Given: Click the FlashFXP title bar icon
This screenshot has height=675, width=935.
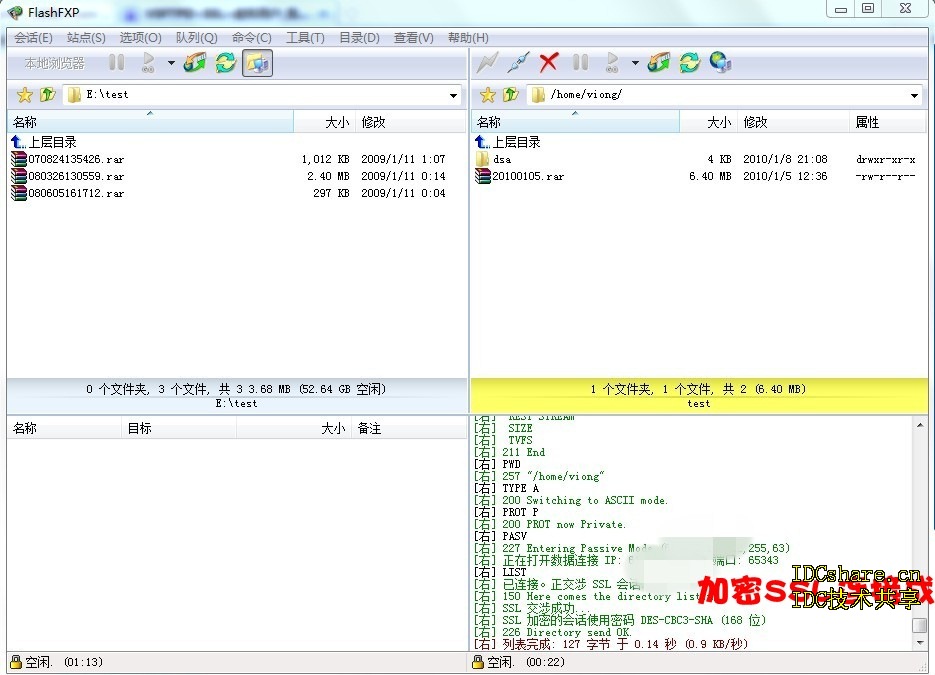Looking at the screenshot, I should (16, 12).
